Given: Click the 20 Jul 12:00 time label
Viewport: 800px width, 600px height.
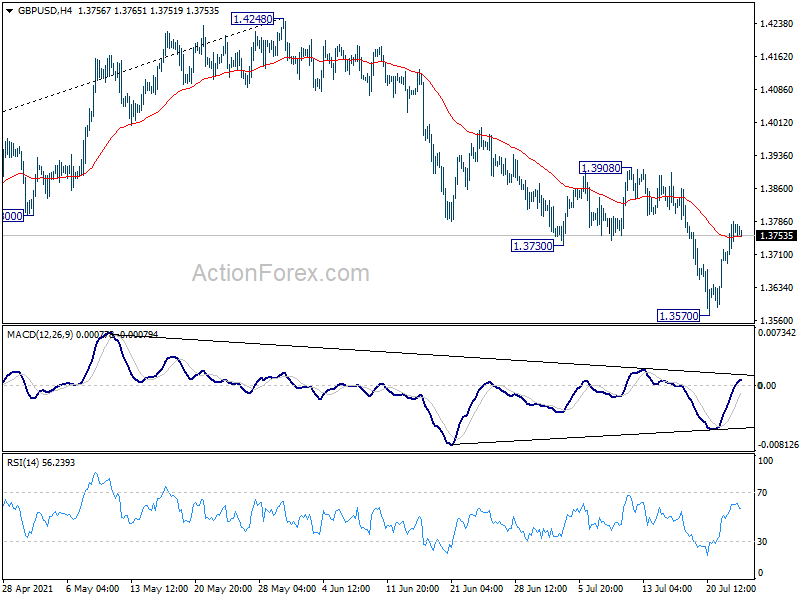Looking at the screenshot, I should 731,588.
